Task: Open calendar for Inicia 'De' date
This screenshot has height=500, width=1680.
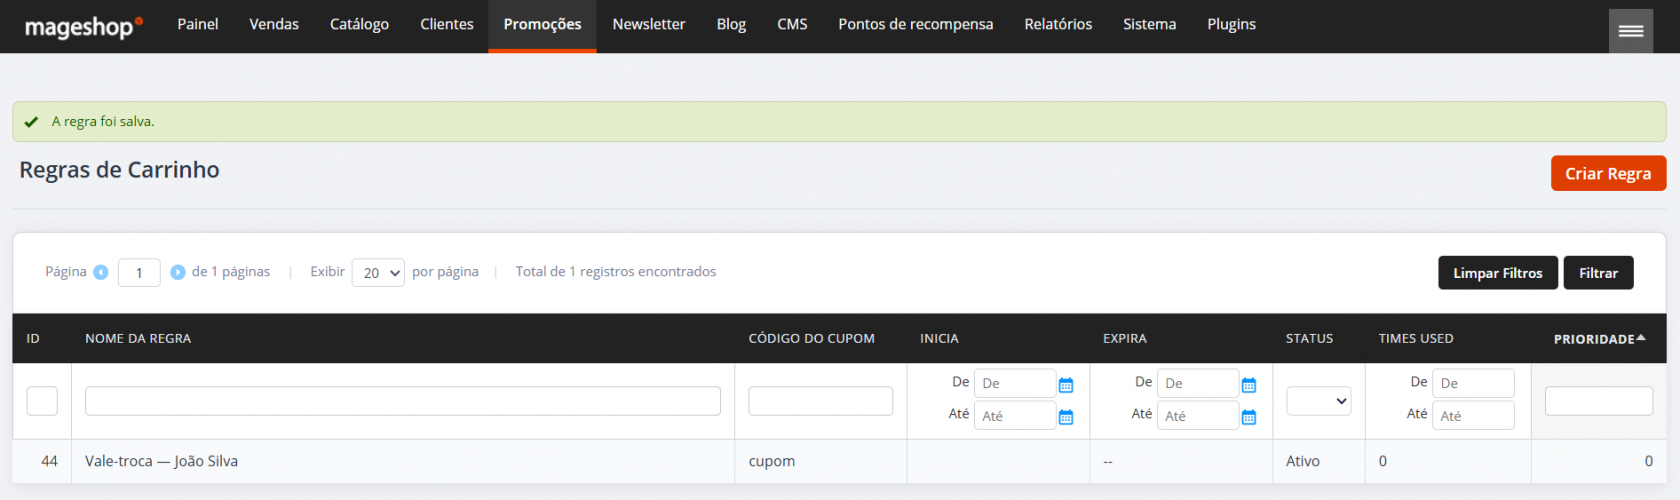Action: (1066, 385)
